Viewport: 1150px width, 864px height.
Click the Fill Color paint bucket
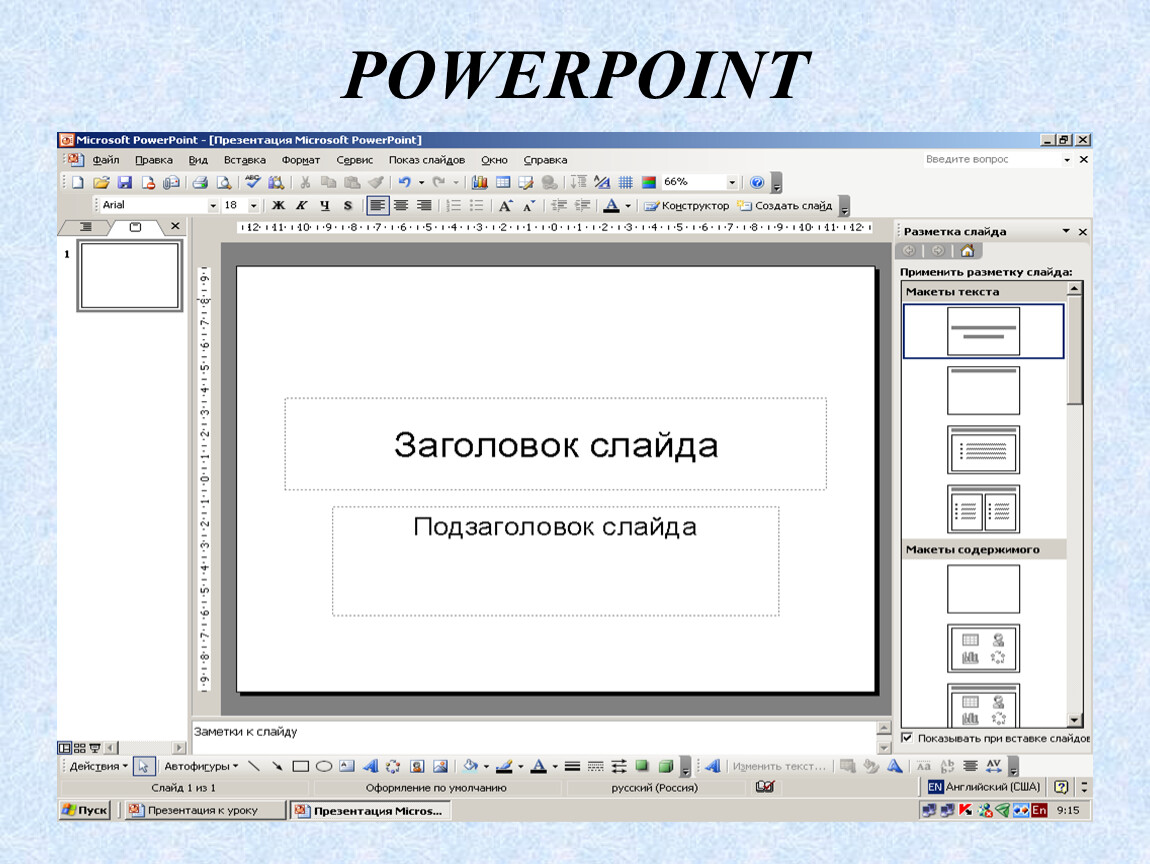[x=470, y=766]
